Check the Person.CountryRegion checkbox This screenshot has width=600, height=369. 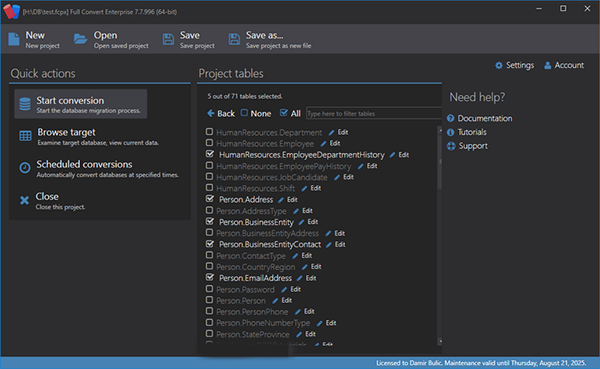pos(209,266)
